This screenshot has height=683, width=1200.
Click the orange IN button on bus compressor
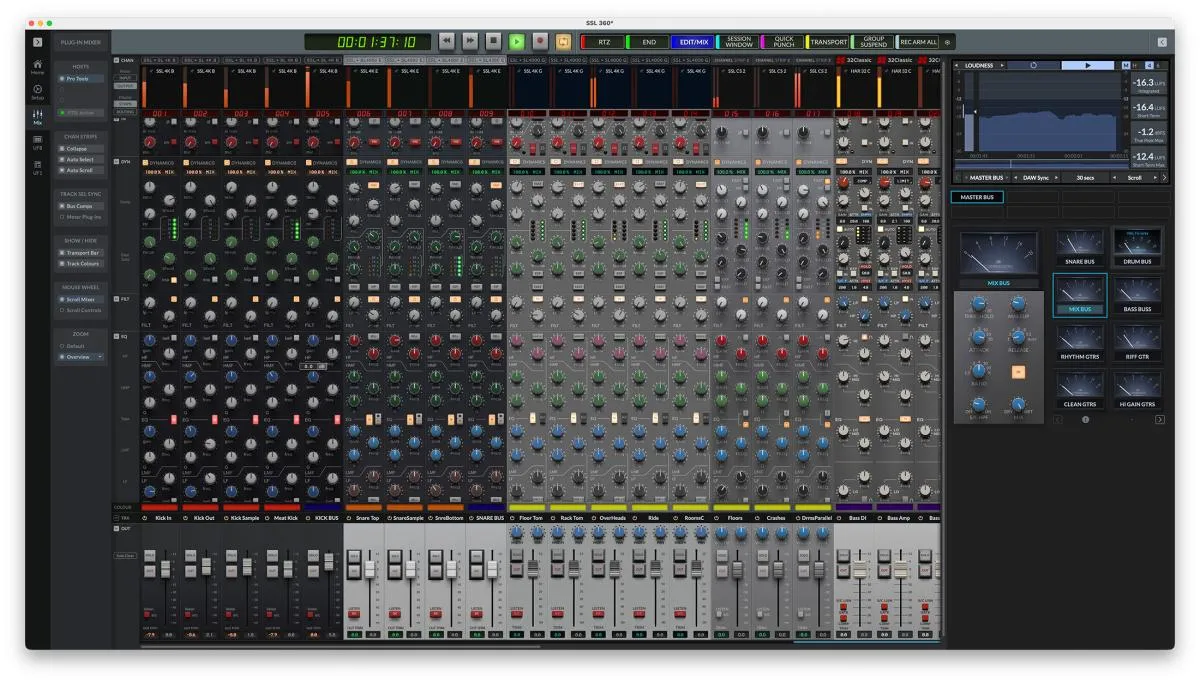coord(1019,372)
